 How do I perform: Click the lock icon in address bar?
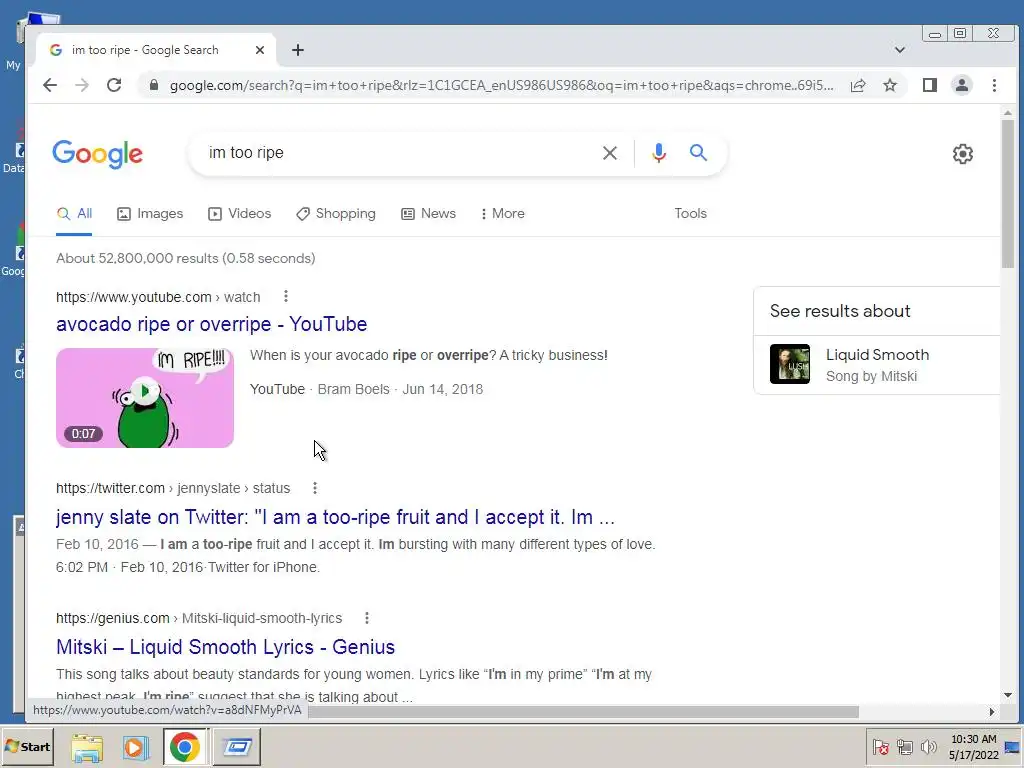pos(154,85)
